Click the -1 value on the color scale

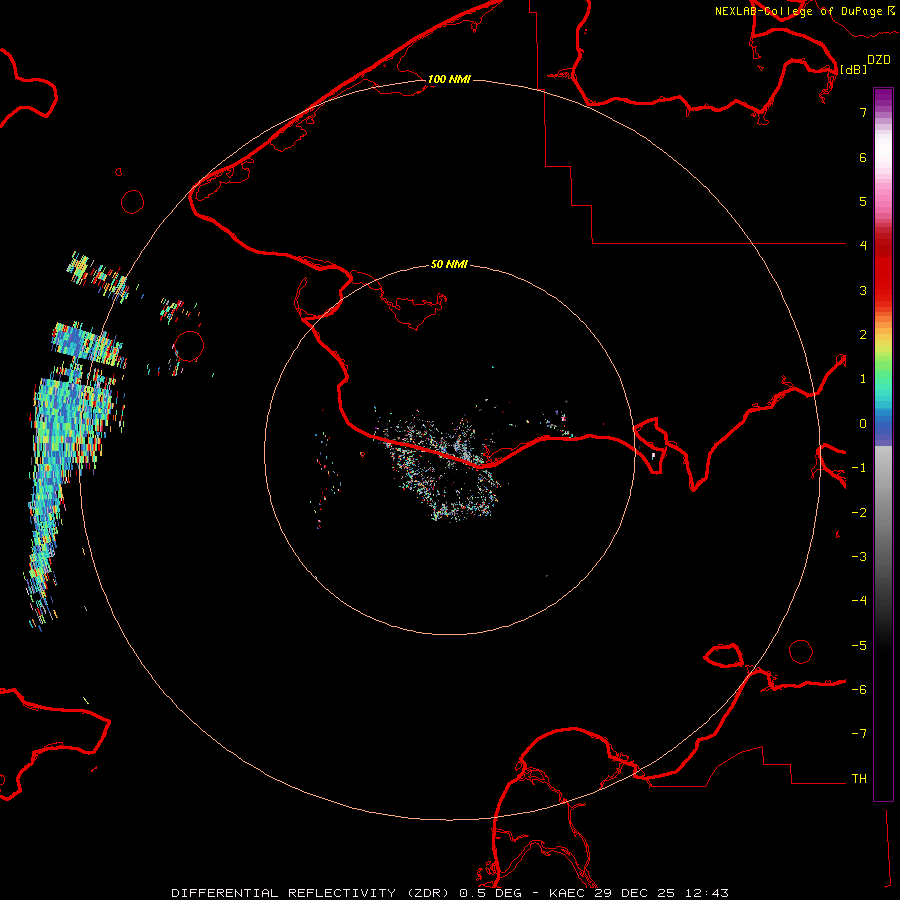click(859, 468)
